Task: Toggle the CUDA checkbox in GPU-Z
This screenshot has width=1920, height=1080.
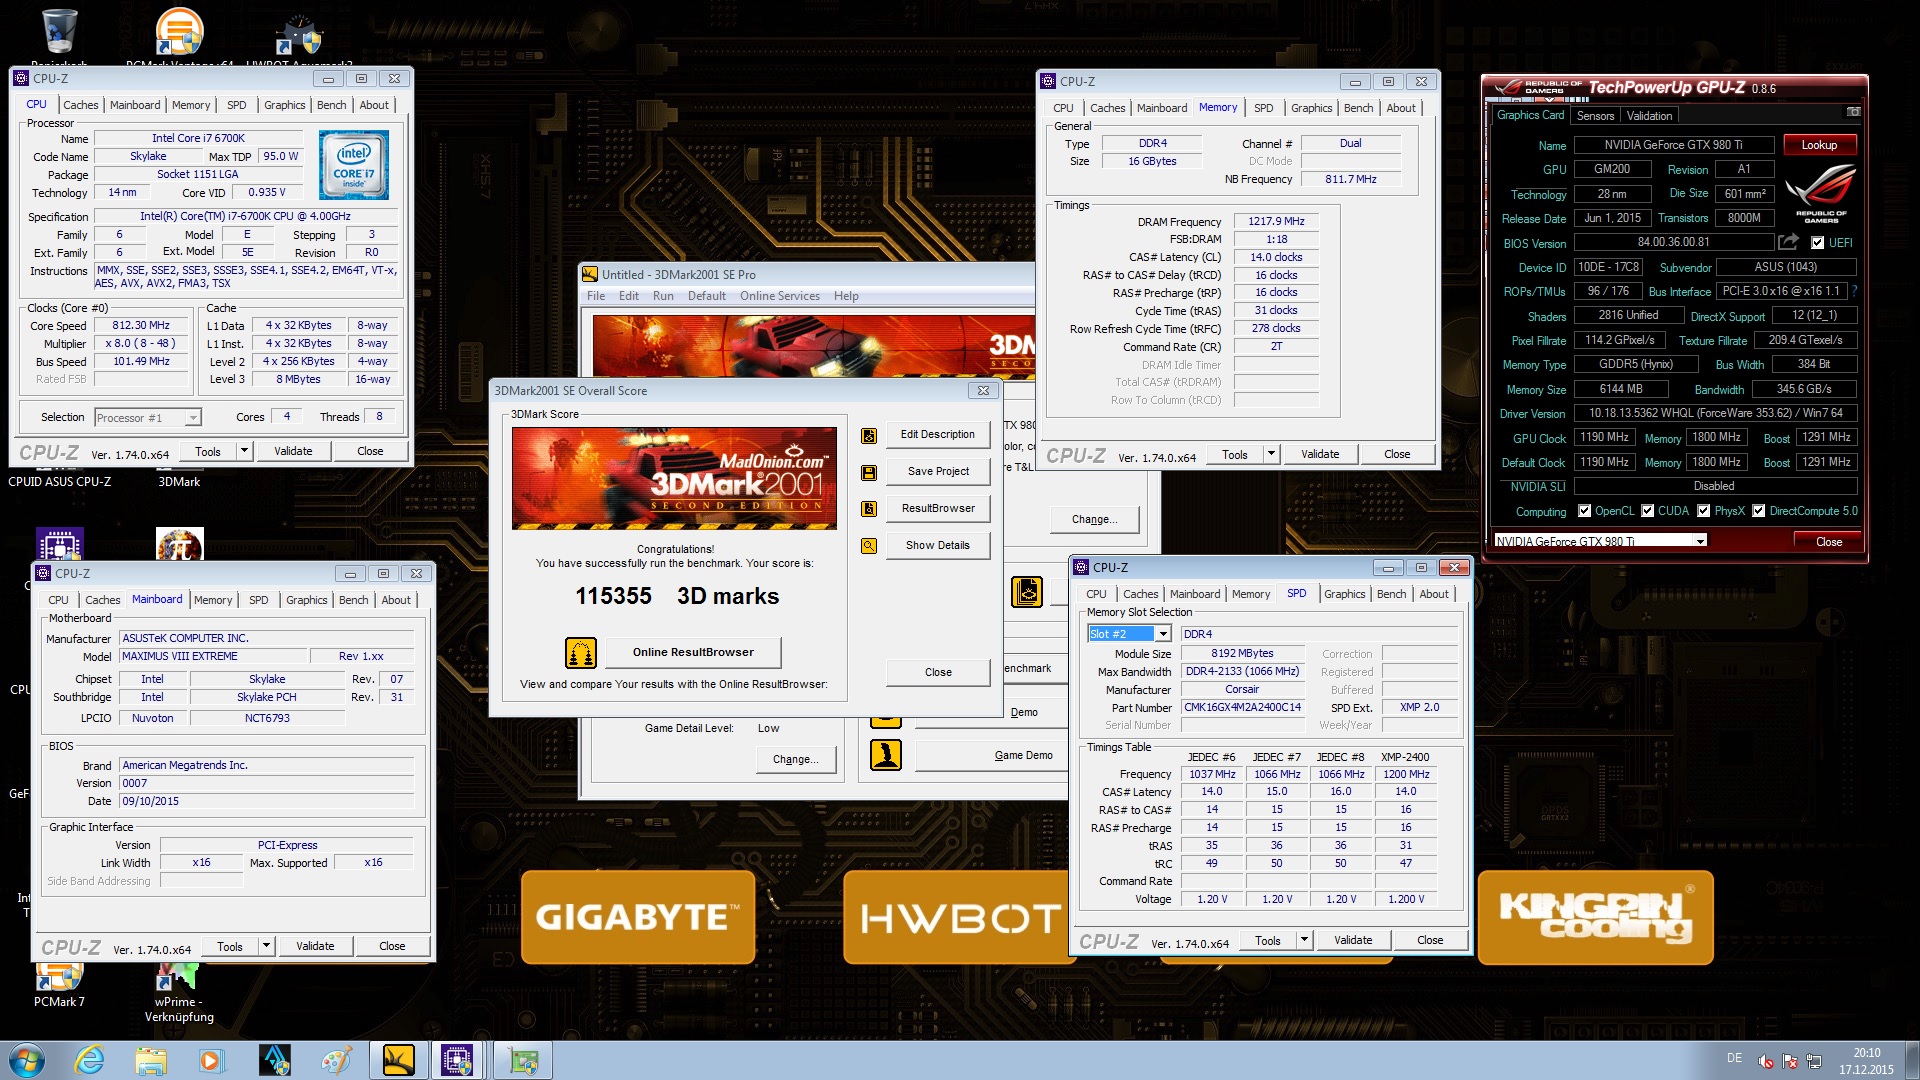Action: pos(1647,511)
